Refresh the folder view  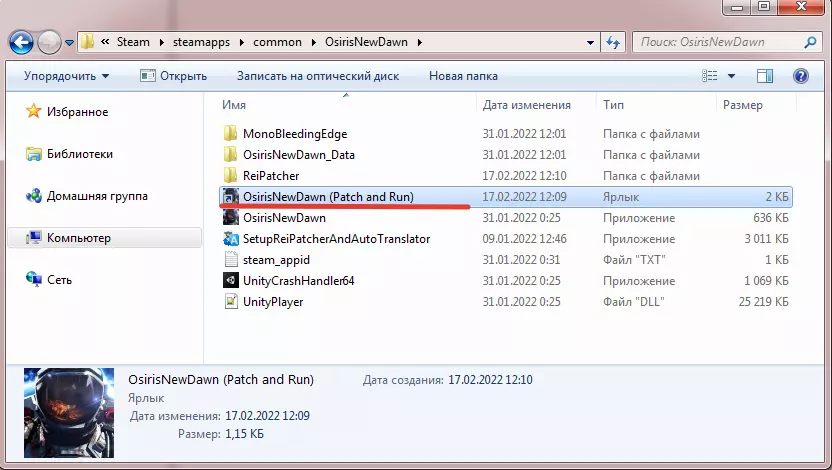click(x=613, y=42)
